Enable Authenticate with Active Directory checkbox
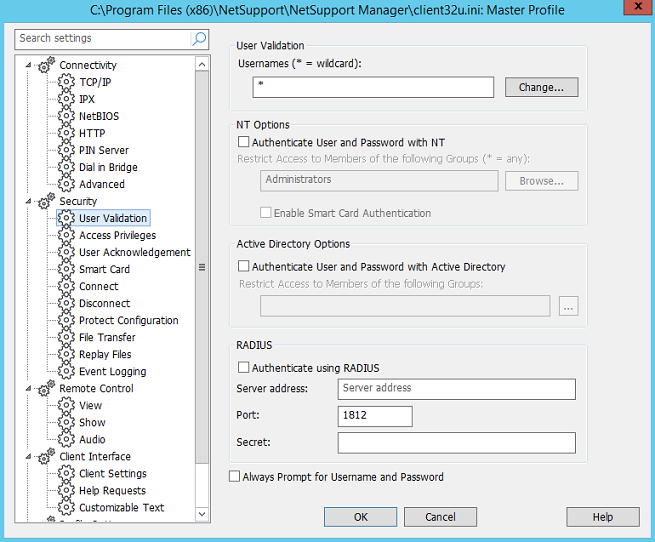Screen dimensions: 655x542 [244, 266]
